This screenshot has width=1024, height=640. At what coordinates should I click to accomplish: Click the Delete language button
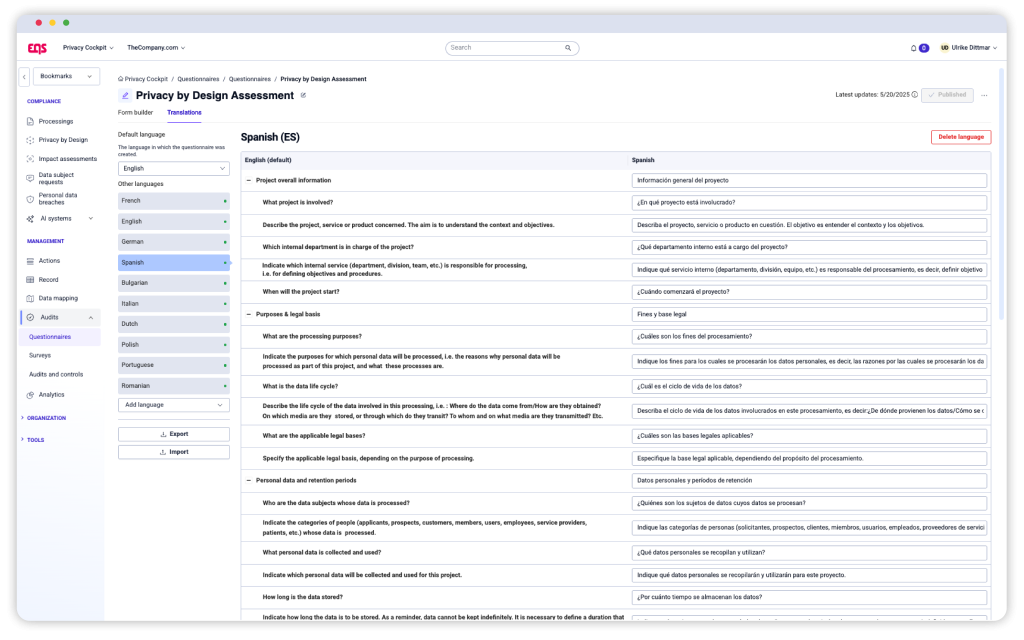960,137
